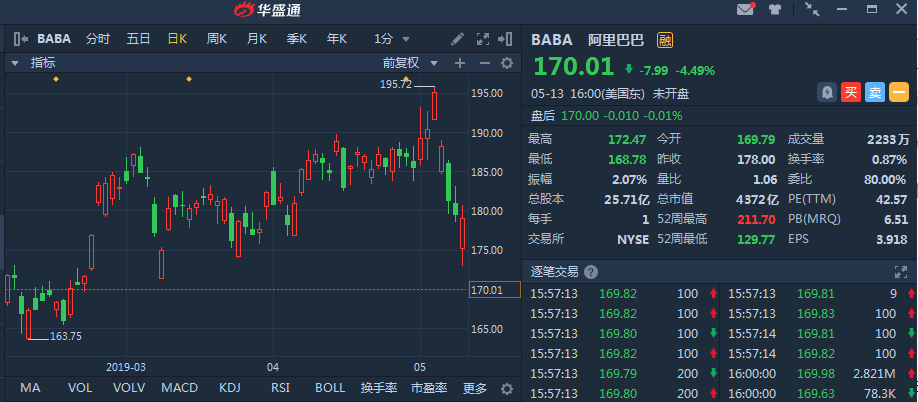This screenshot has width=918, height=402.
Task: Open the 1分 interval dropdown
Action: pos(389,39)
